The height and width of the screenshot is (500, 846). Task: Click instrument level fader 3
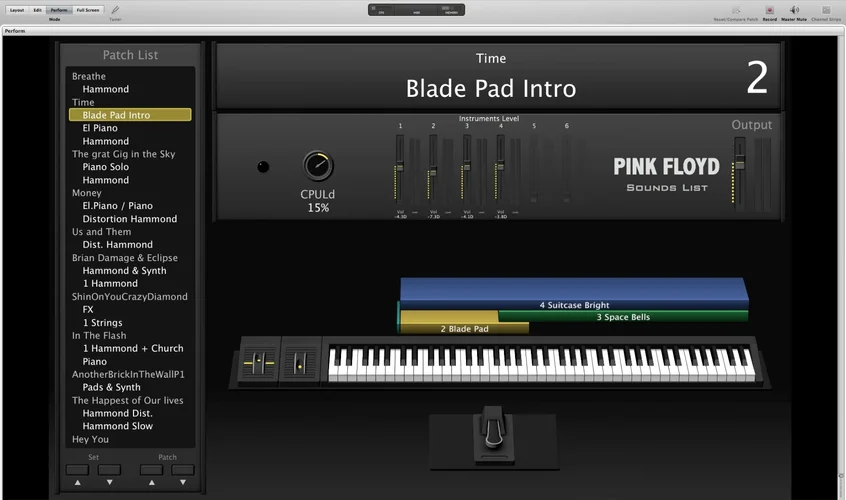pyautogui.click(x=467, y=167)
